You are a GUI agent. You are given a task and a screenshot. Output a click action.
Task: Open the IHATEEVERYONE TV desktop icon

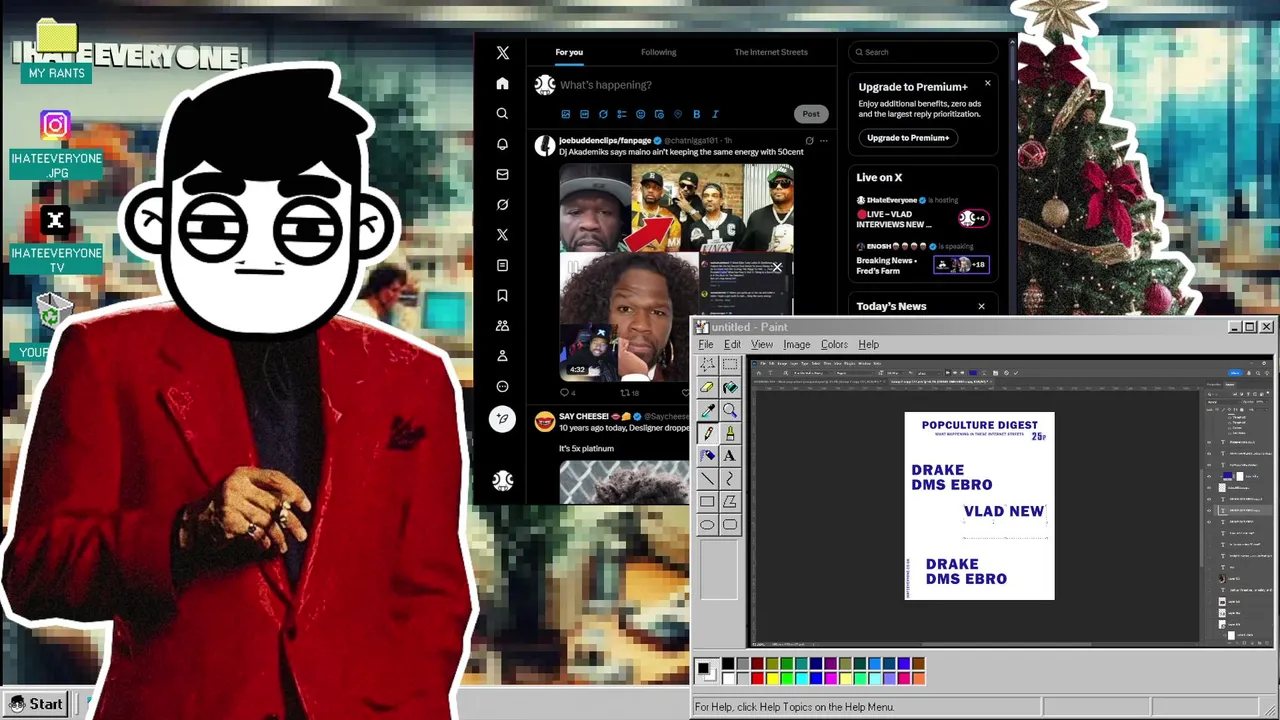[x=56, y=240]
